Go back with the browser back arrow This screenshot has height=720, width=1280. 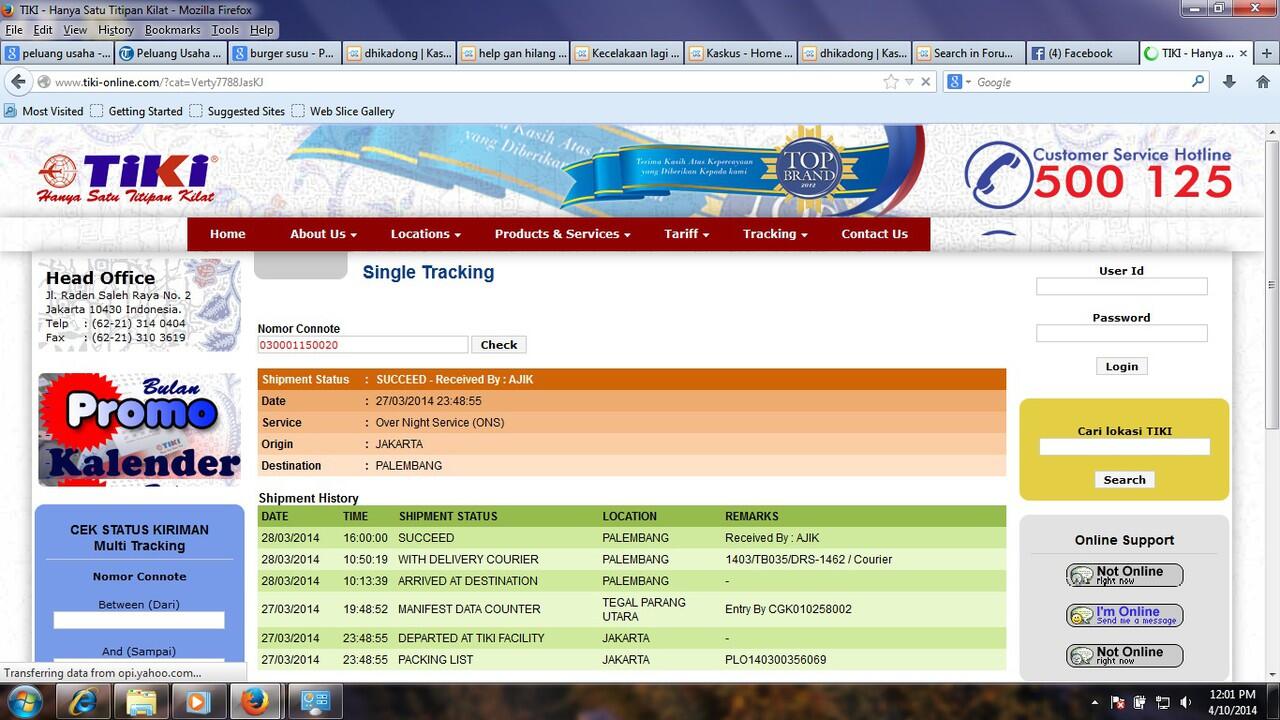click(18, 82)
